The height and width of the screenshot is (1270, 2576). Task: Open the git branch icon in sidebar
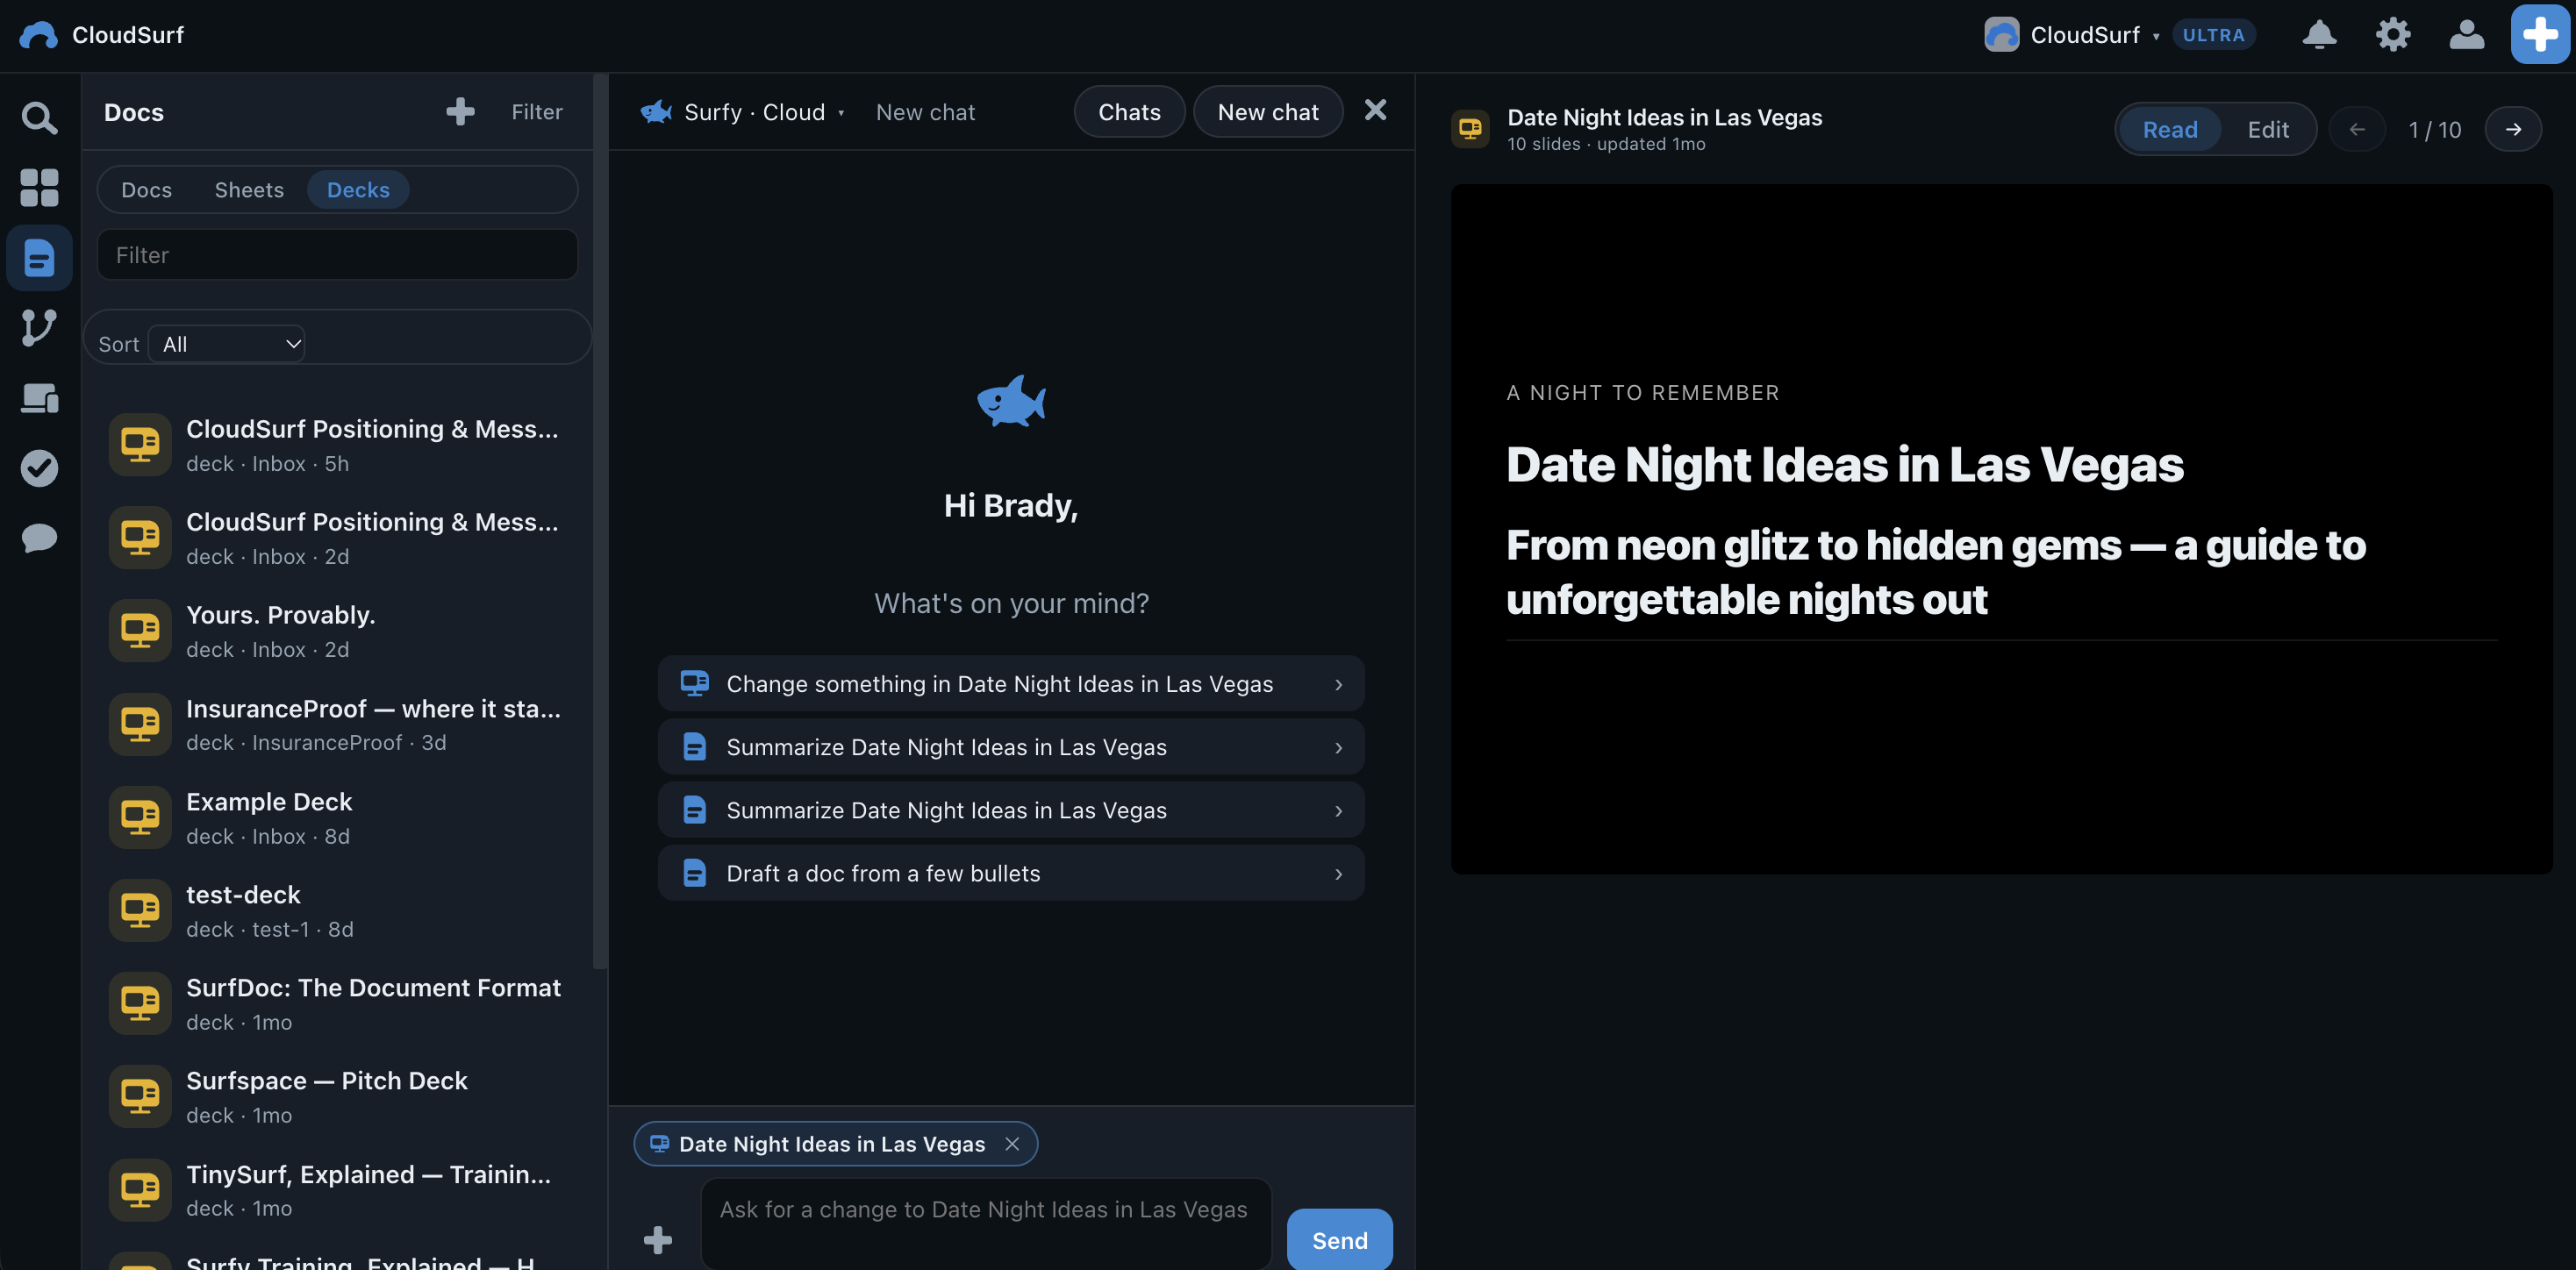tap(39, 327)
